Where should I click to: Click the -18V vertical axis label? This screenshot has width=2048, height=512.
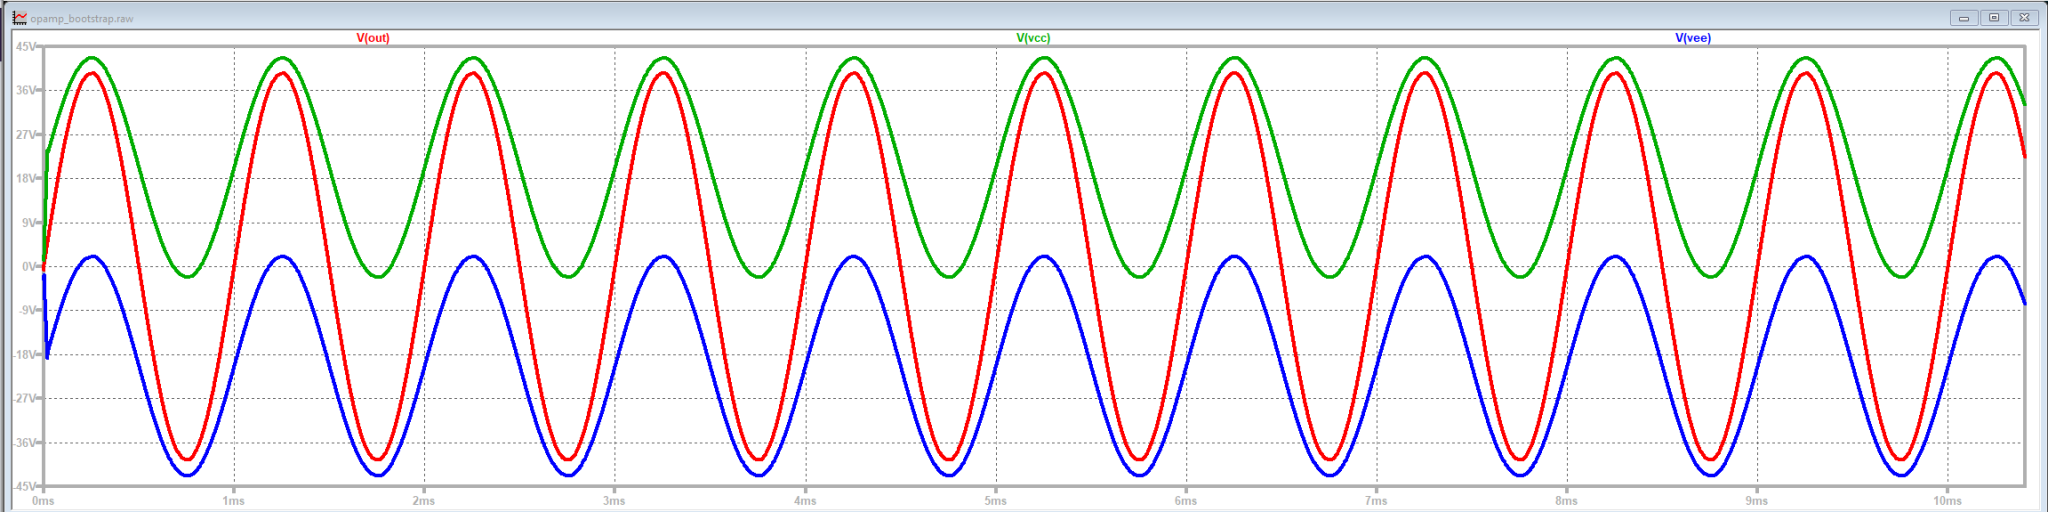coord(24,354)
